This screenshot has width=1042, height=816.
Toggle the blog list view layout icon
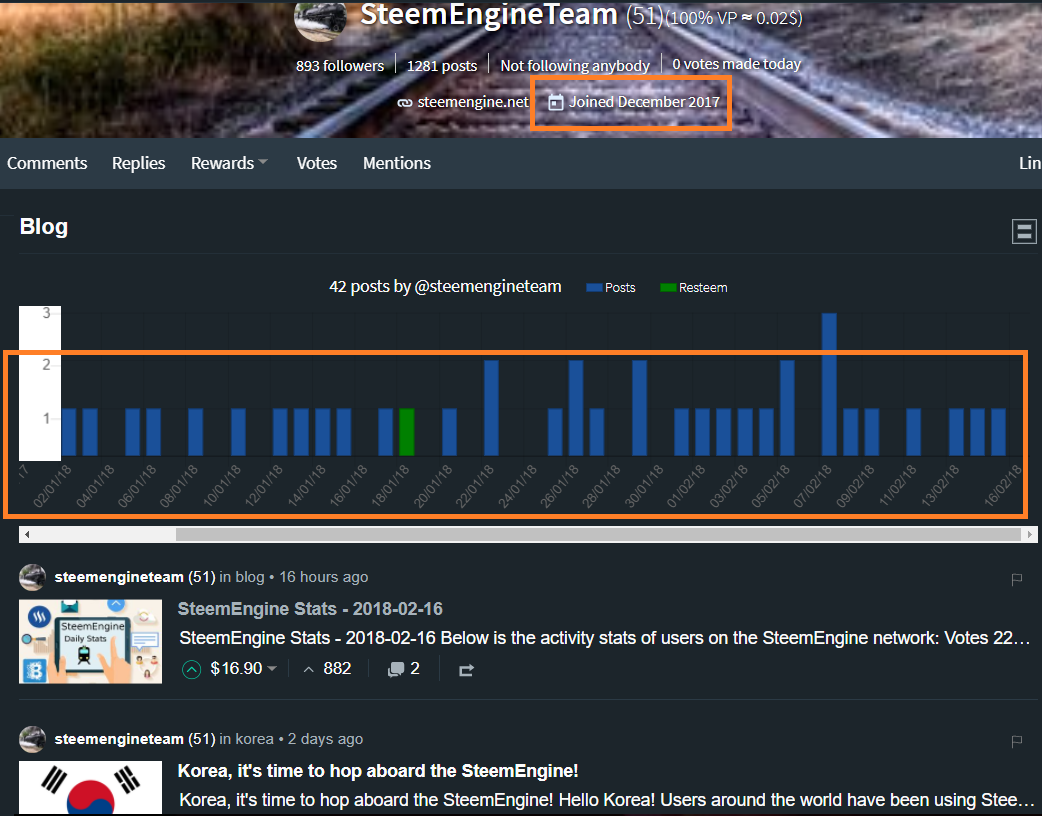tap(1024, 231)
